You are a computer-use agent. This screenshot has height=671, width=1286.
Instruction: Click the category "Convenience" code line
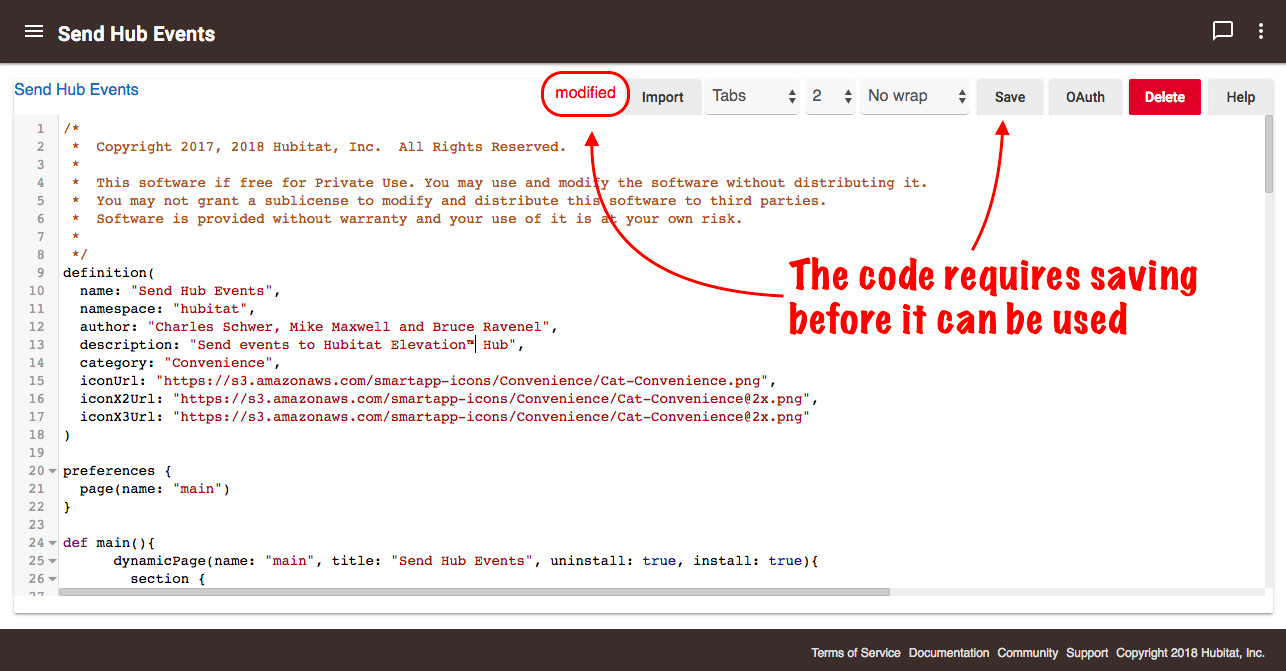point(181,363)
